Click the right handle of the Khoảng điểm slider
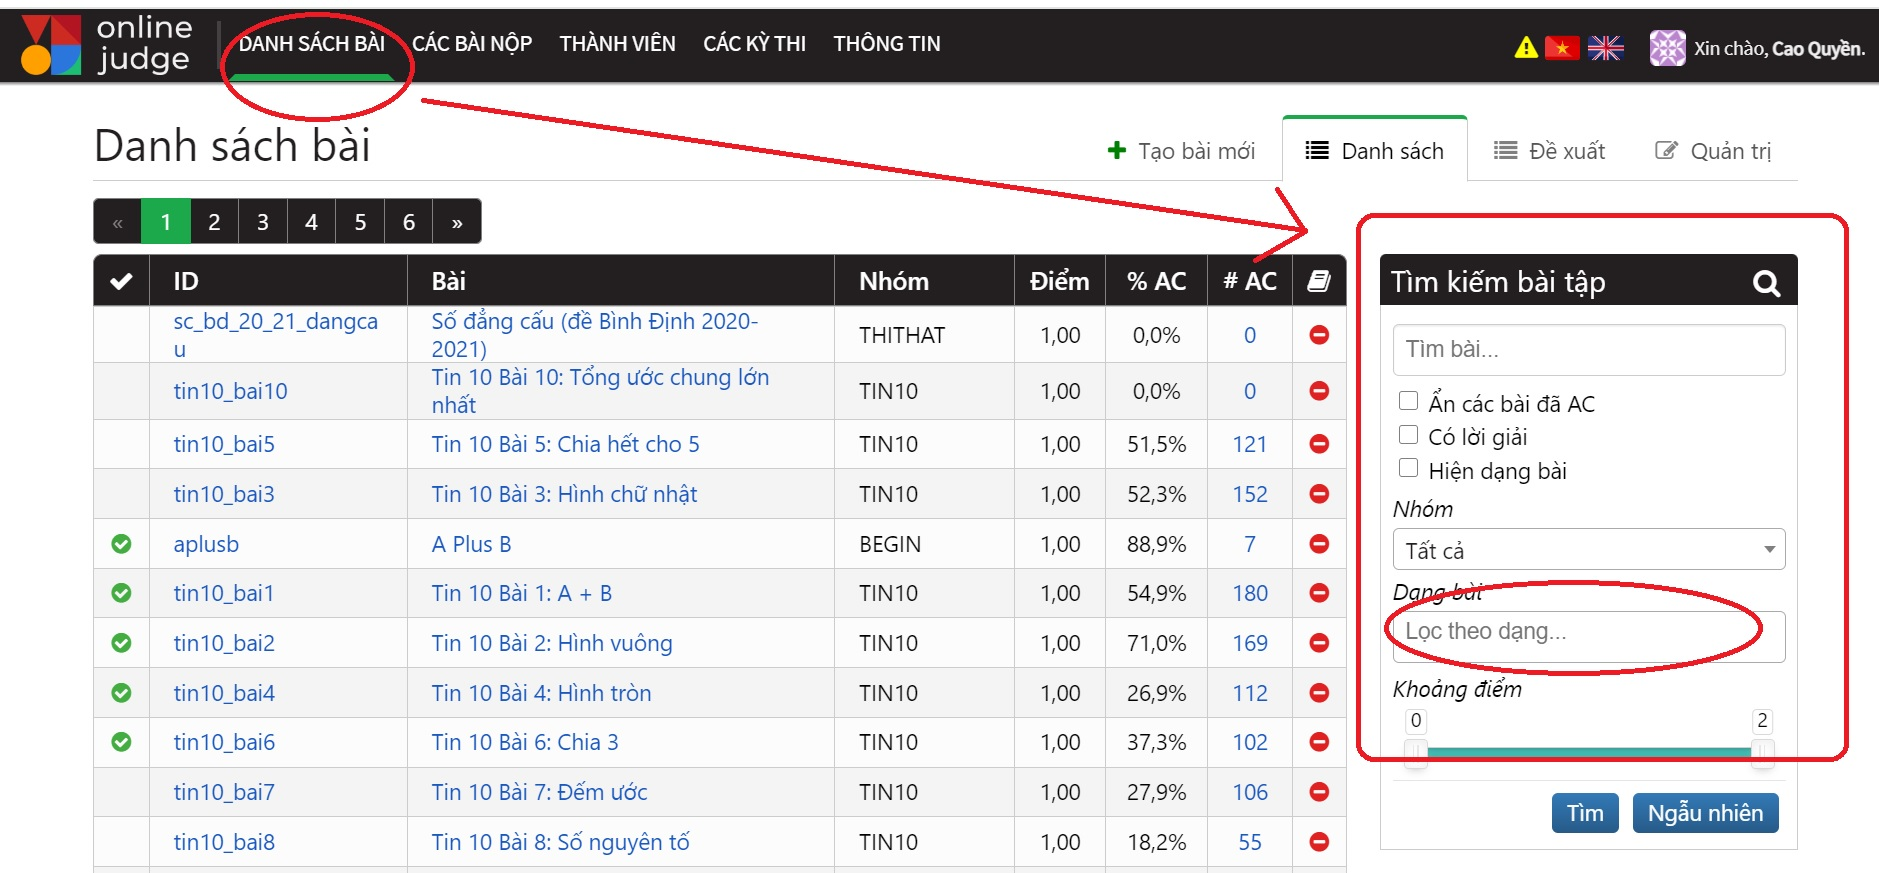Image resolution: width=1879 pixels, height=873 pixels. click(1762, 753)
